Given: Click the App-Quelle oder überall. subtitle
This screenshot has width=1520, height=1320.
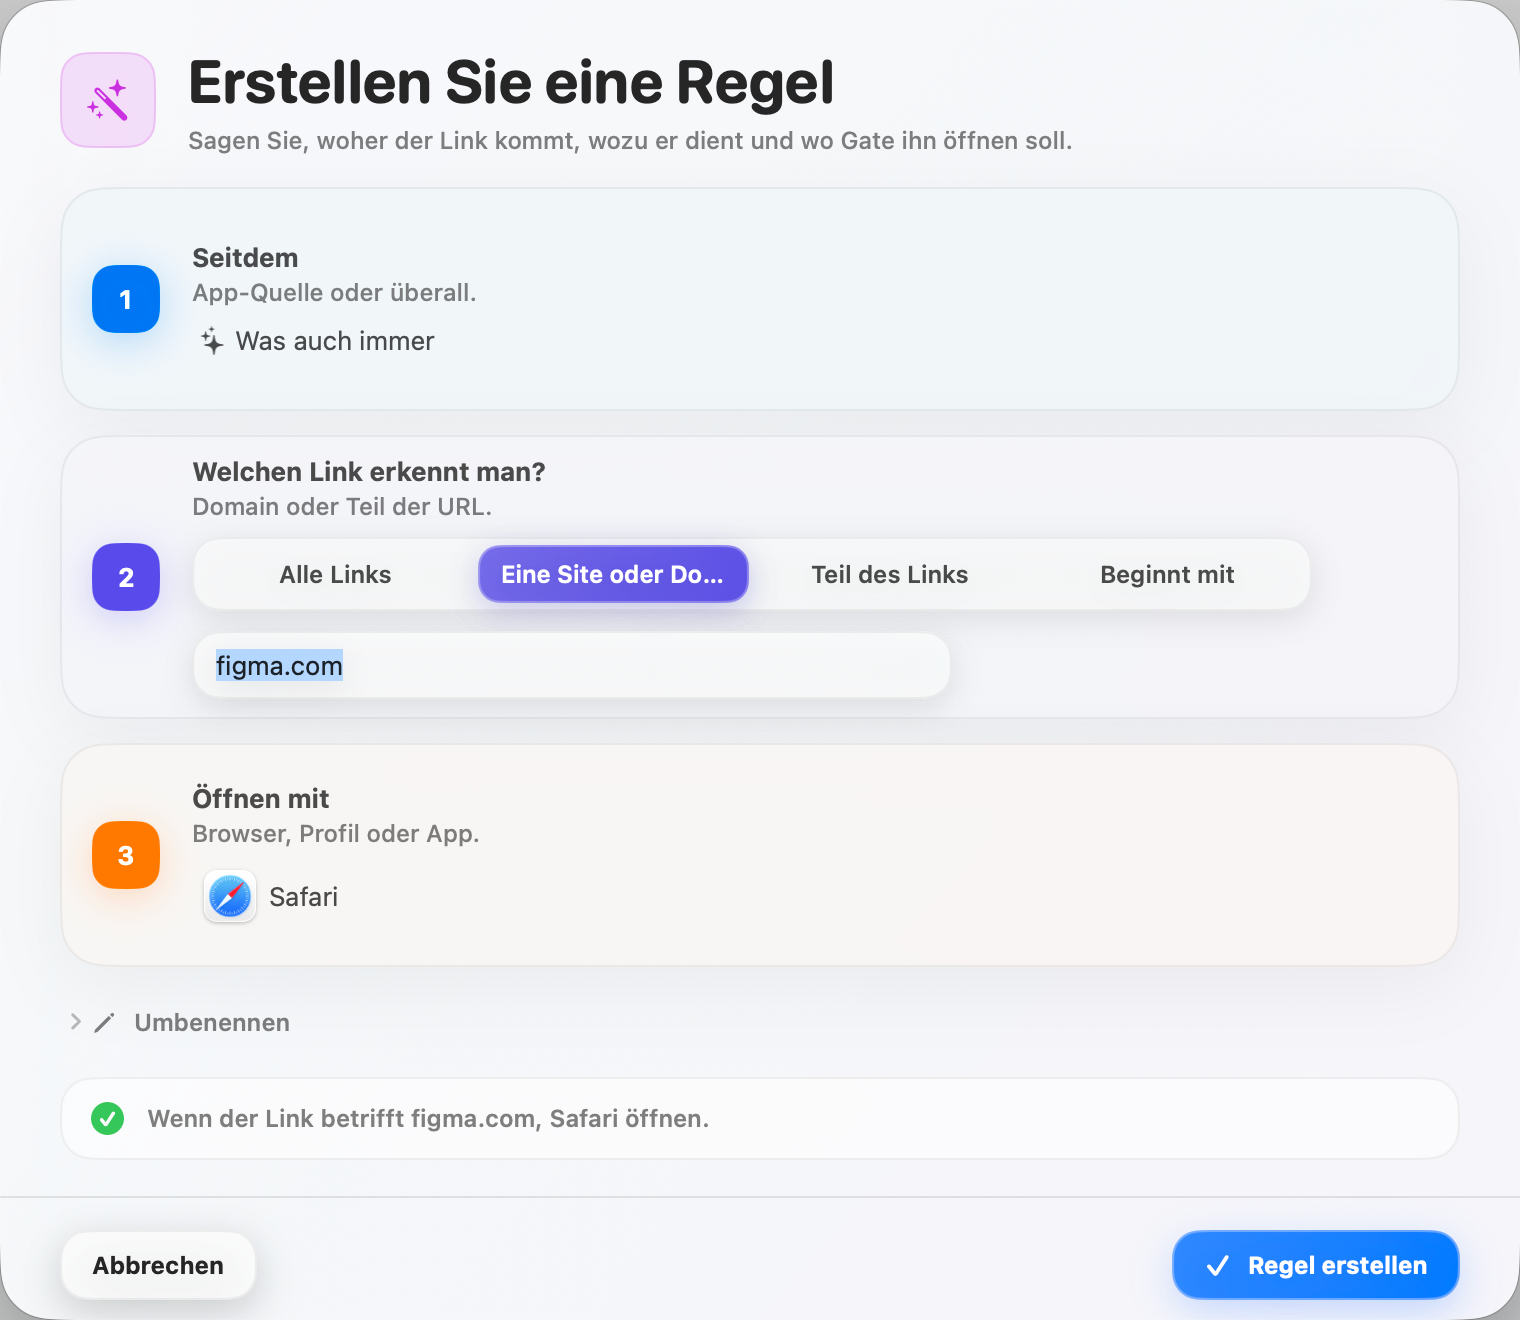Looking at the screenshot, I should click(334, 293).
